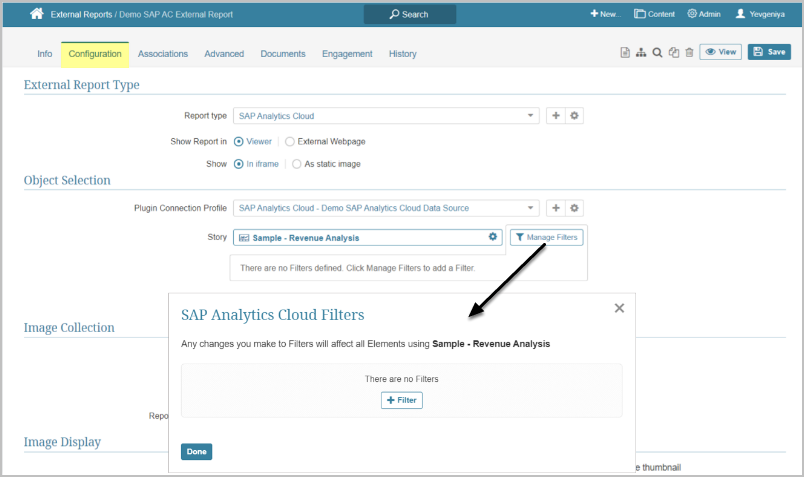Switch to the Associations tab
804x477 pixels.
tap(163, 54)
